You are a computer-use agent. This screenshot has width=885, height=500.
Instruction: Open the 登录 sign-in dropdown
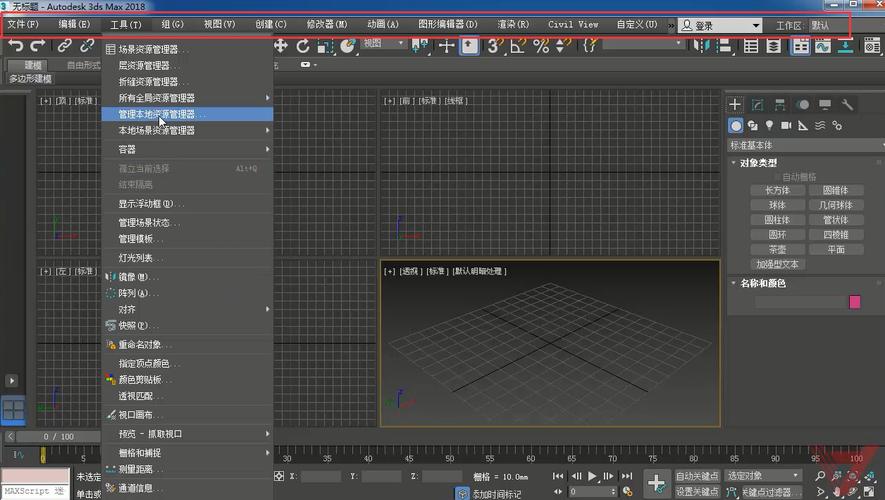[720, 25]
